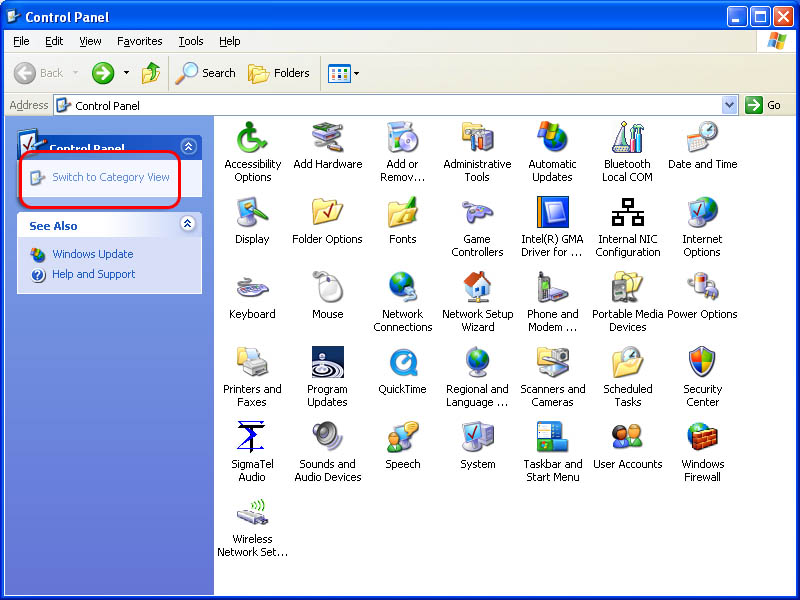Click the Folders toolbar button

tap(279, 73)
